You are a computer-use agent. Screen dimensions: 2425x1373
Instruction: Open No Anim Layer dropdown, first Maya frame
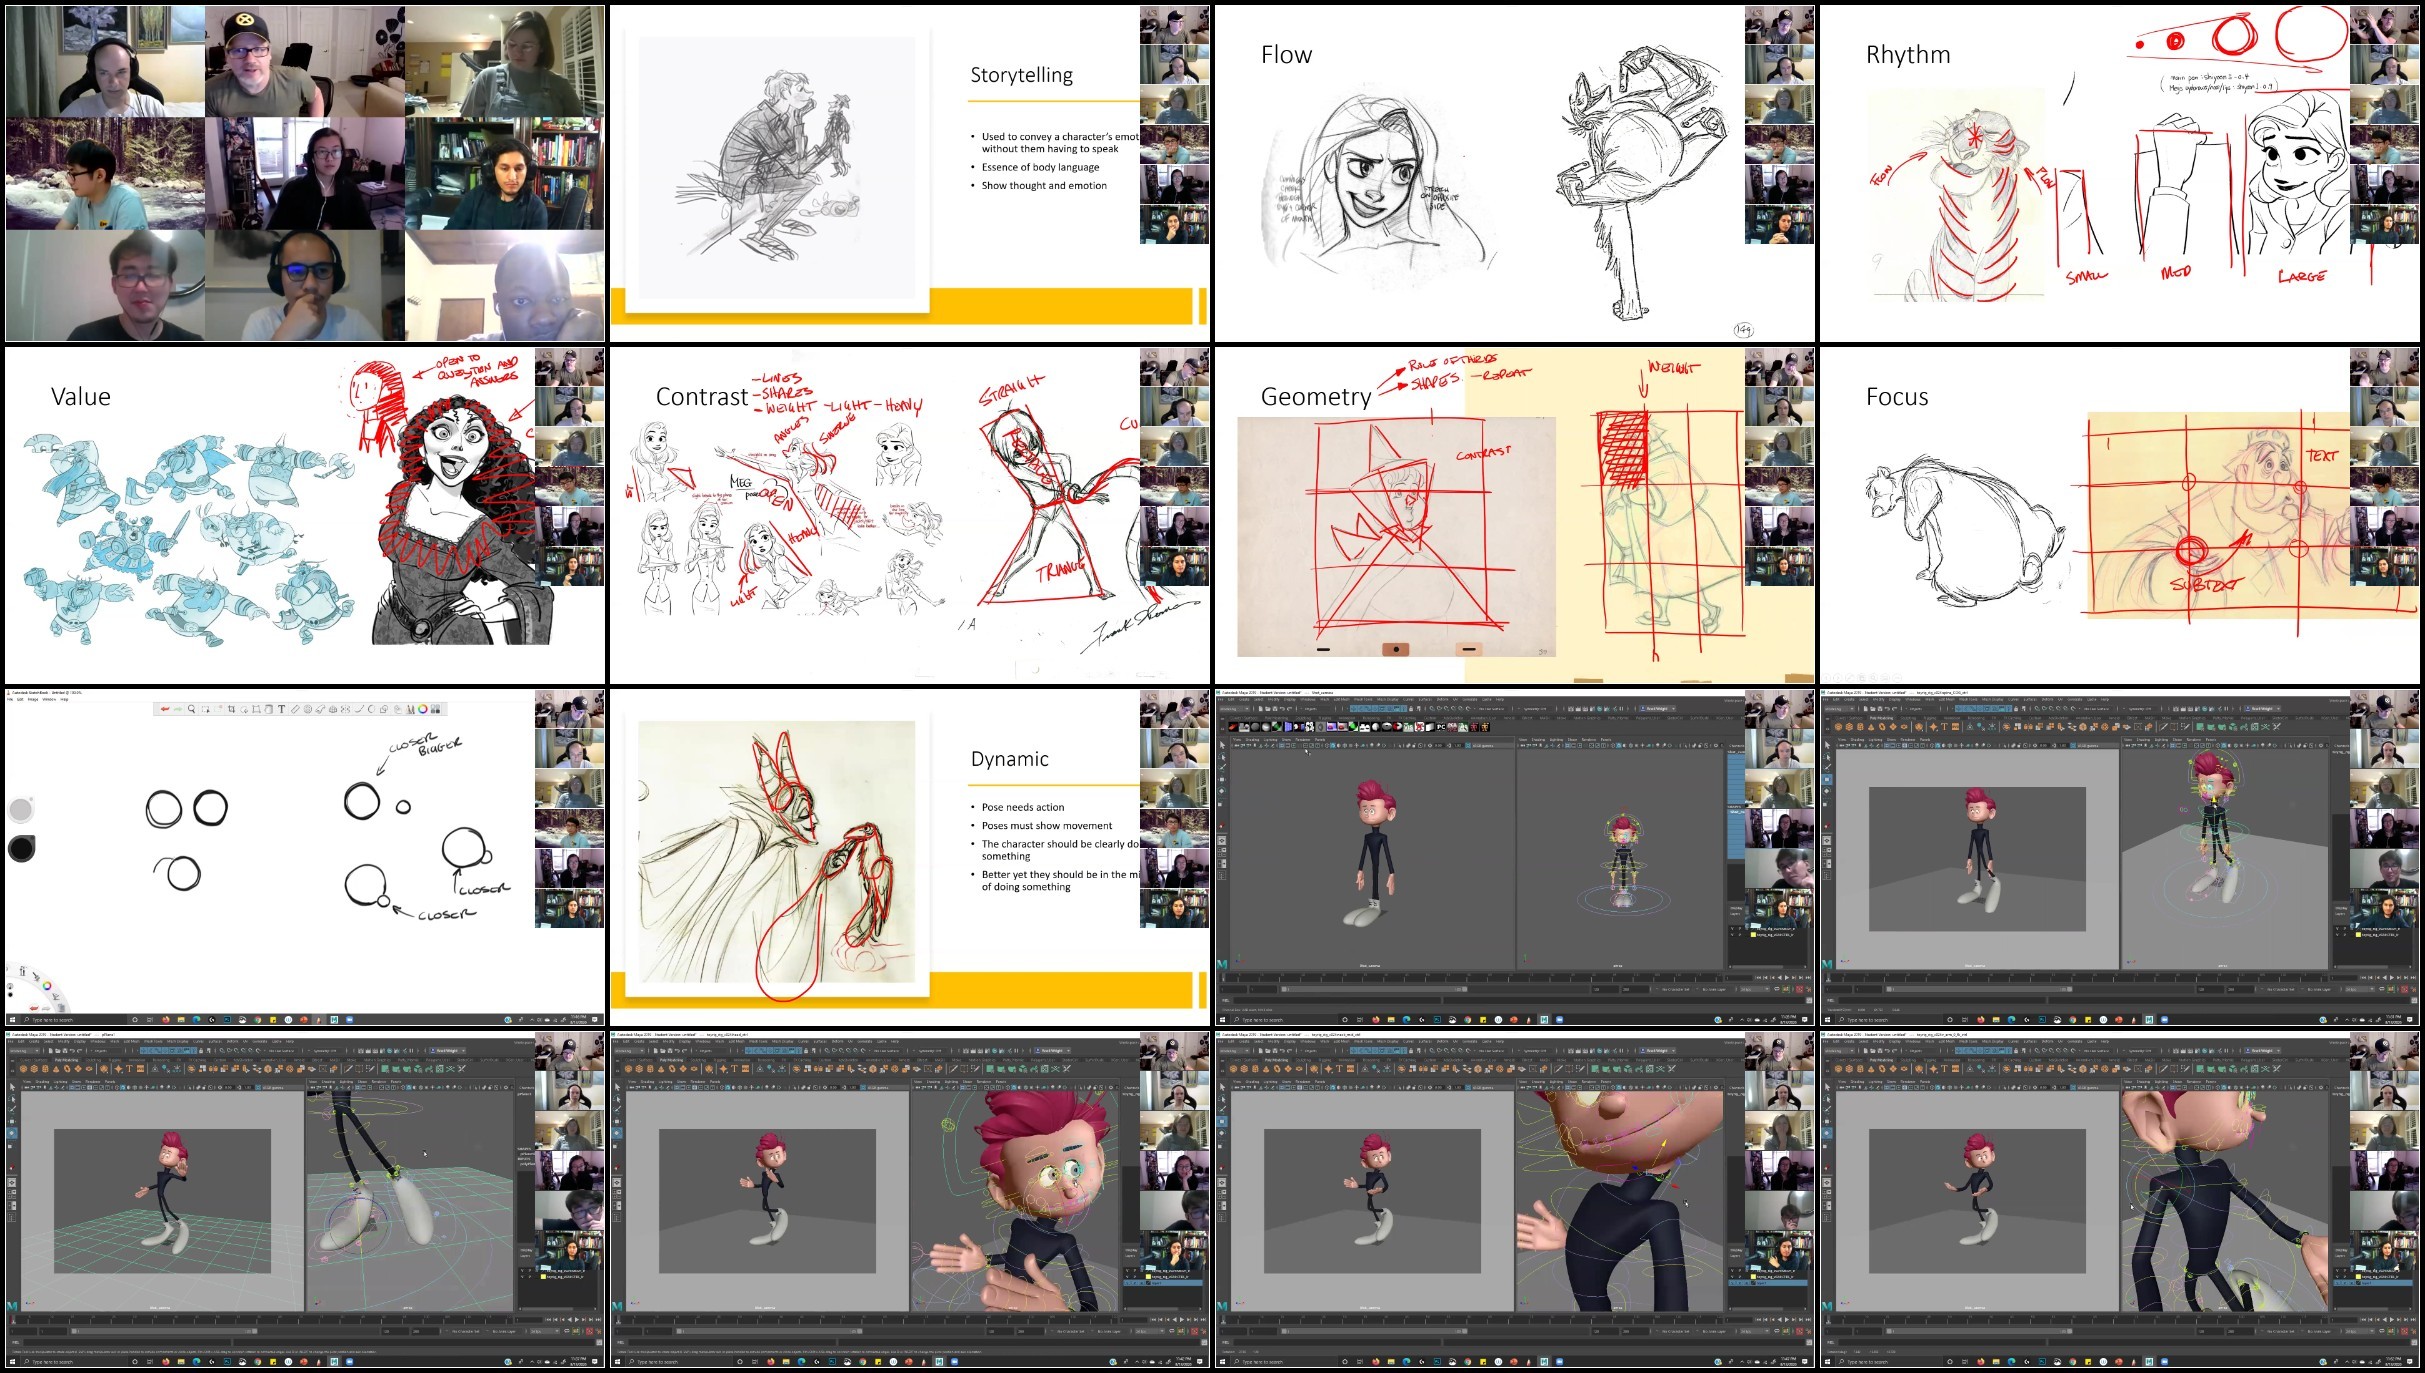coord(1713,989)
